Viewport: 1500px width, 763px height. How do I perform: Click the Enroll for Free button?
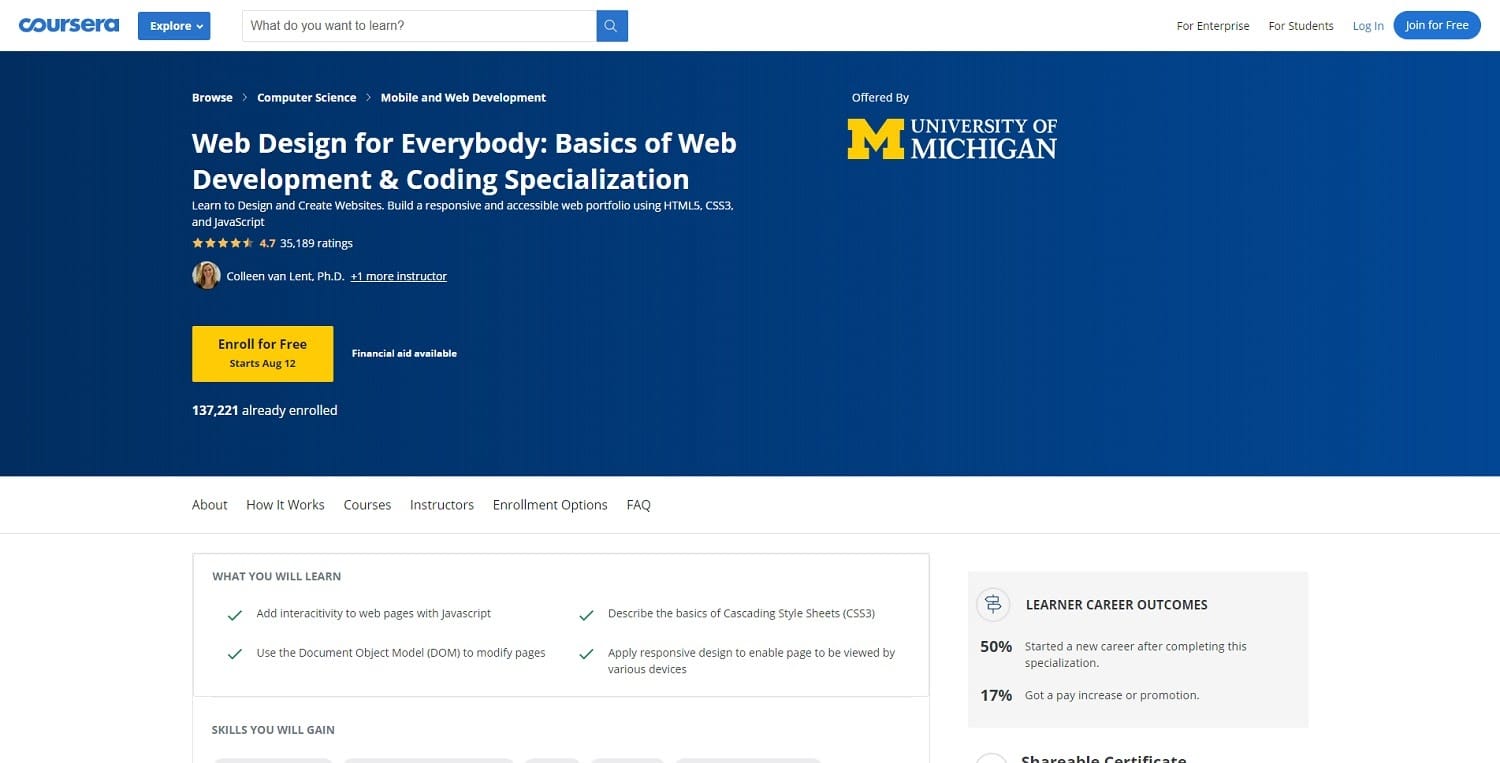(x=262, y=353)
